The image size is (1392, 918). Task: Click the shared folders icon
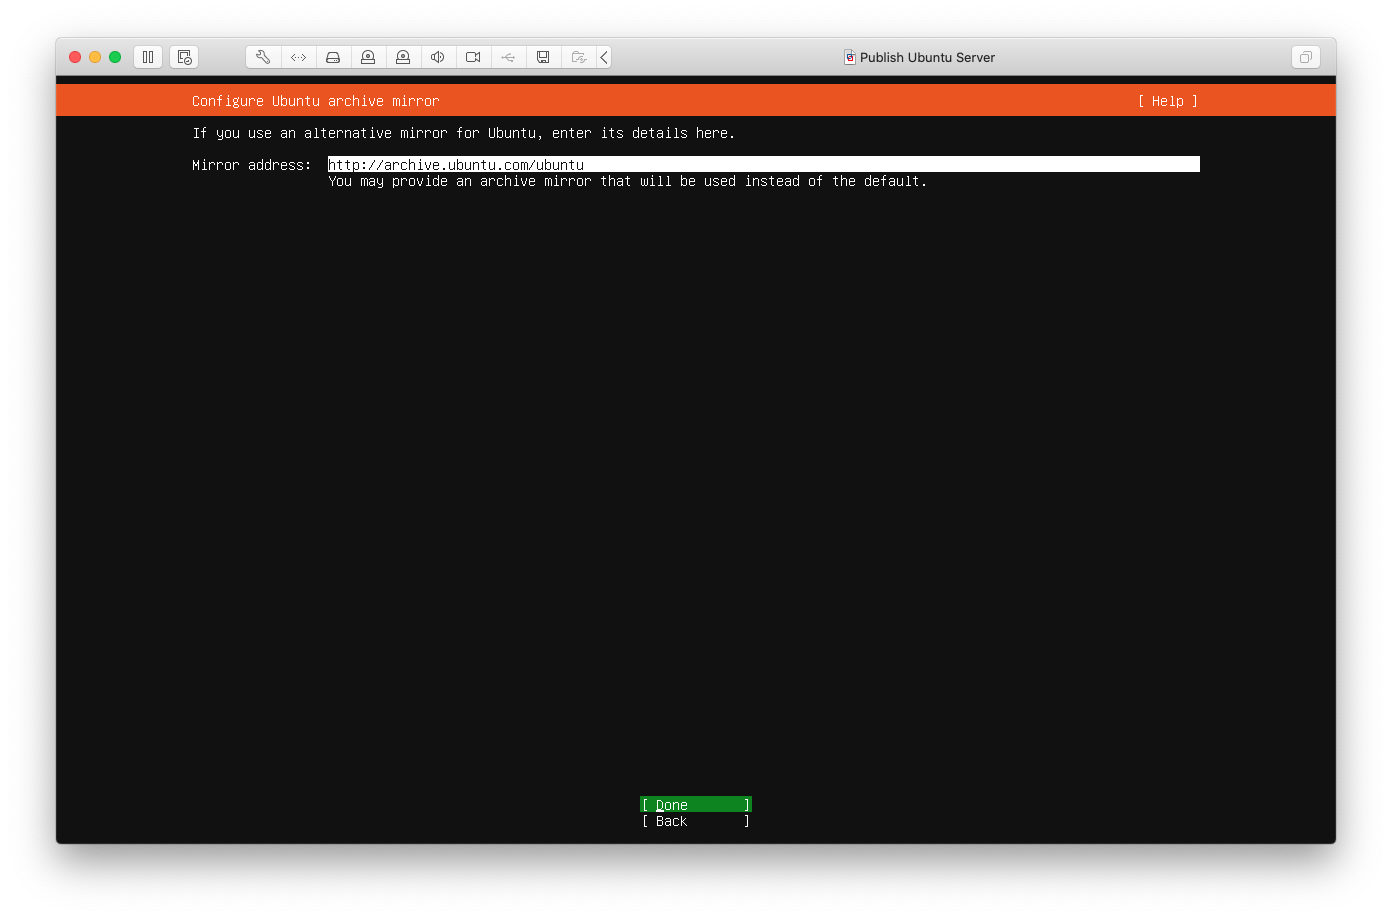(578, 57)
